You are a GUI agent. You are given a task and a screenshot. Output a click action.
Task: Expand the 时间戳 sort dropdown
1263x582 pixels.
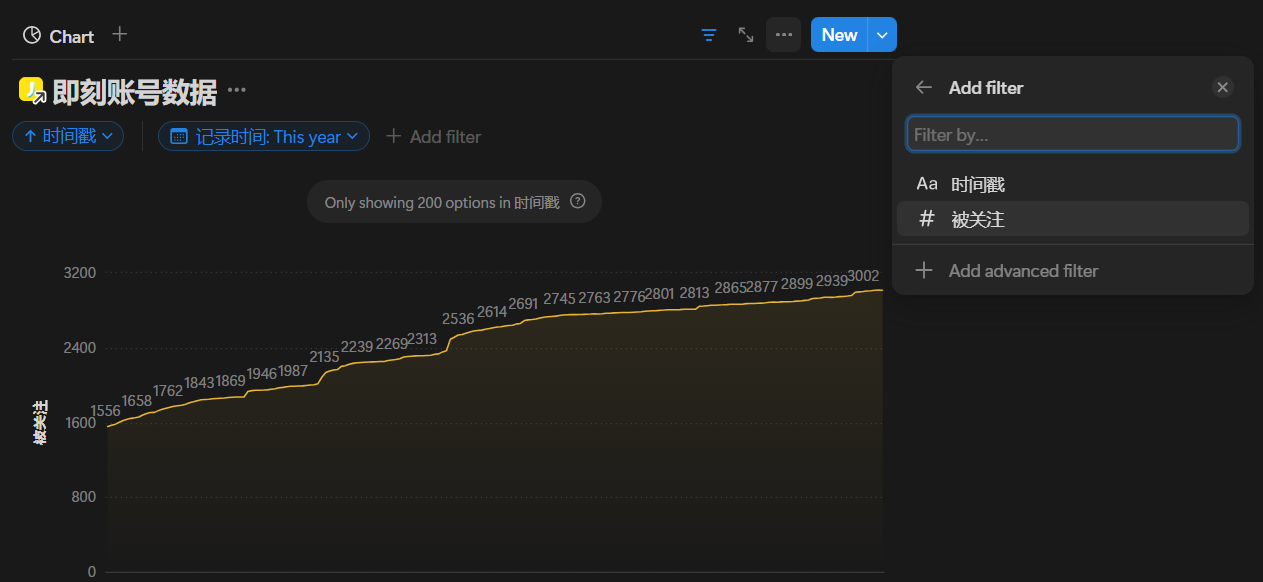(x=68, y=136)
